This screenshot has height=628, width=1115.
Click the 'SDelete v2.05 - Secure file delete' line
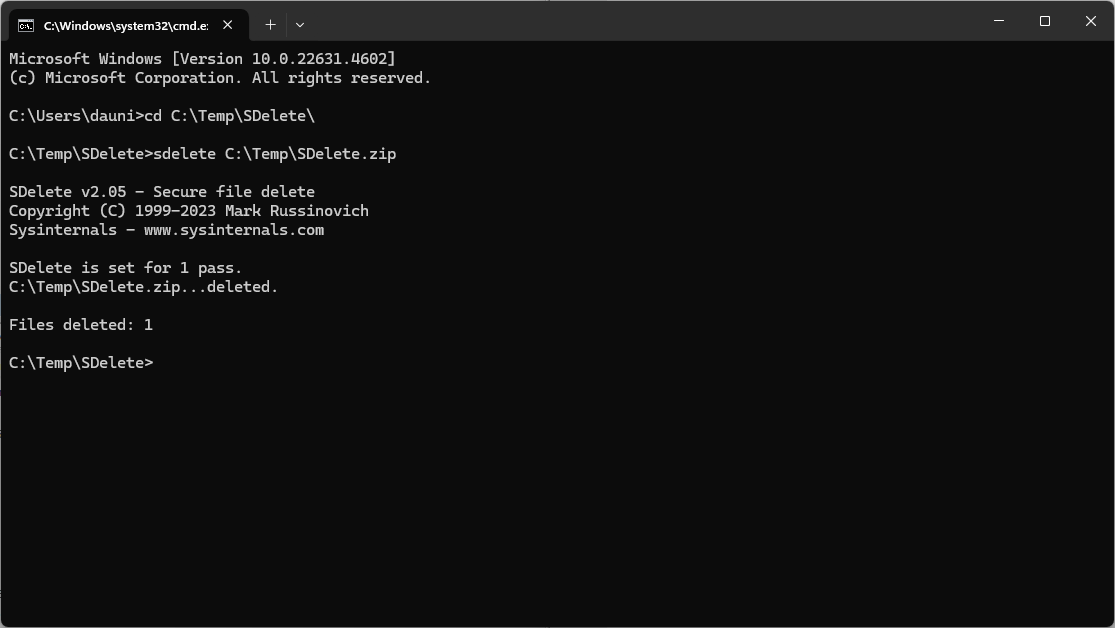coord(162,192)
